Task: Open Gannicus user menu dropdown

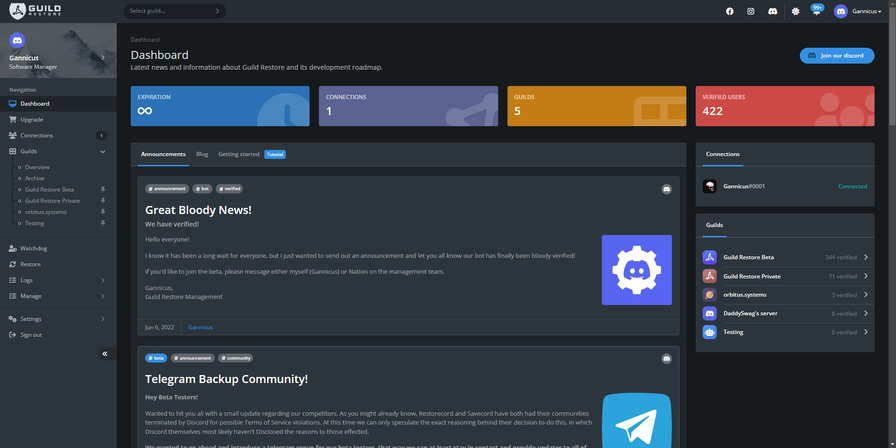Action: (857, 11)
